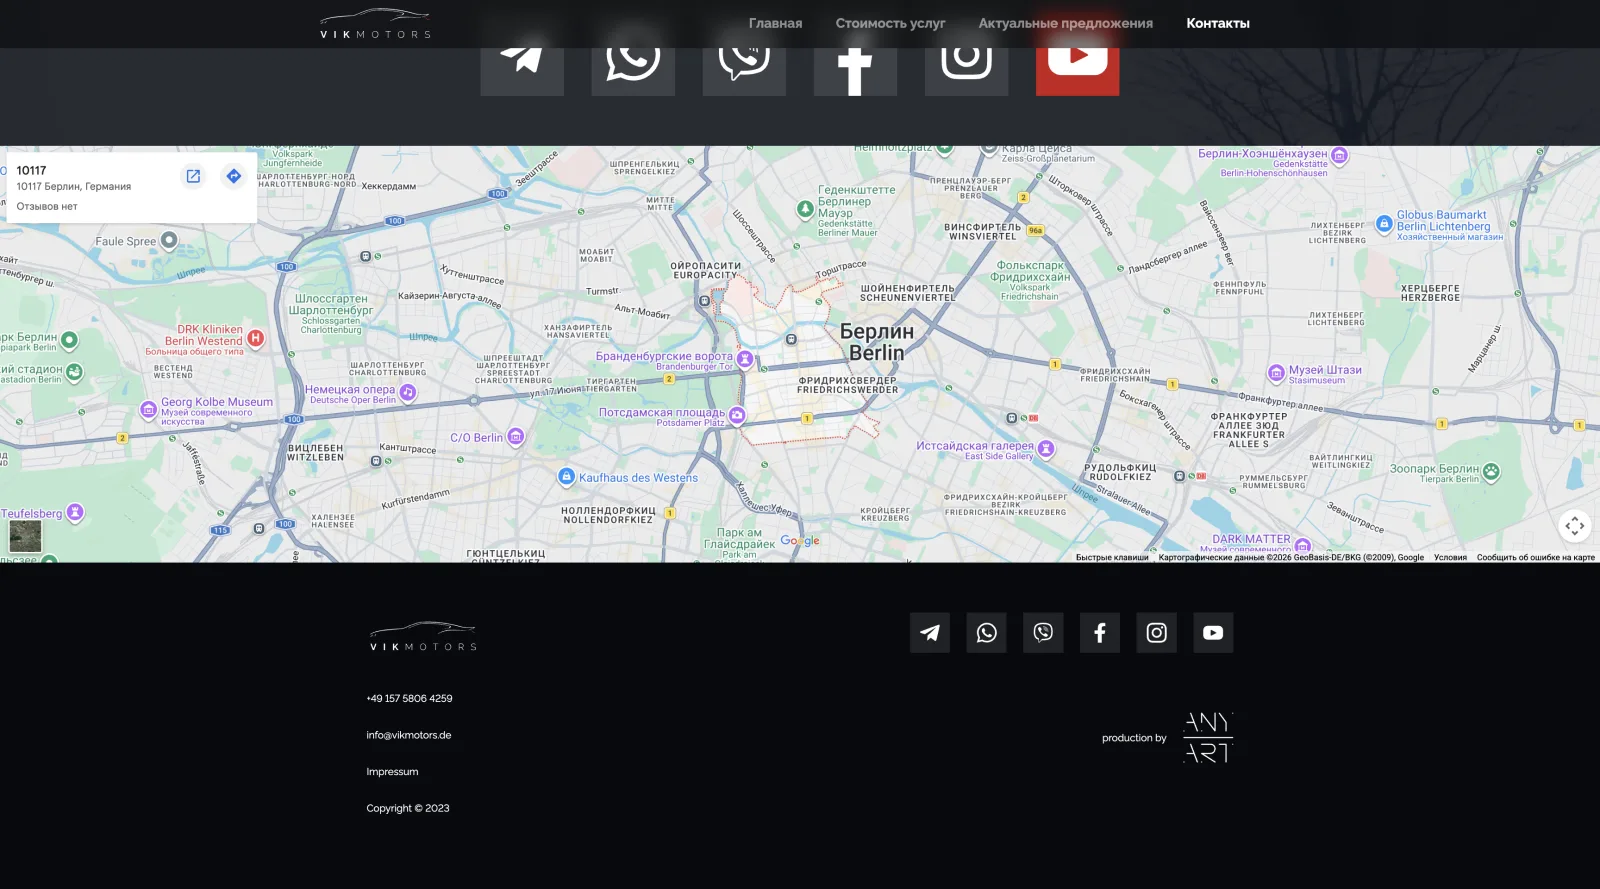Screen dimensions: 1600x889
Task: Click the Faule Spree marker
Action: (169, 240)
